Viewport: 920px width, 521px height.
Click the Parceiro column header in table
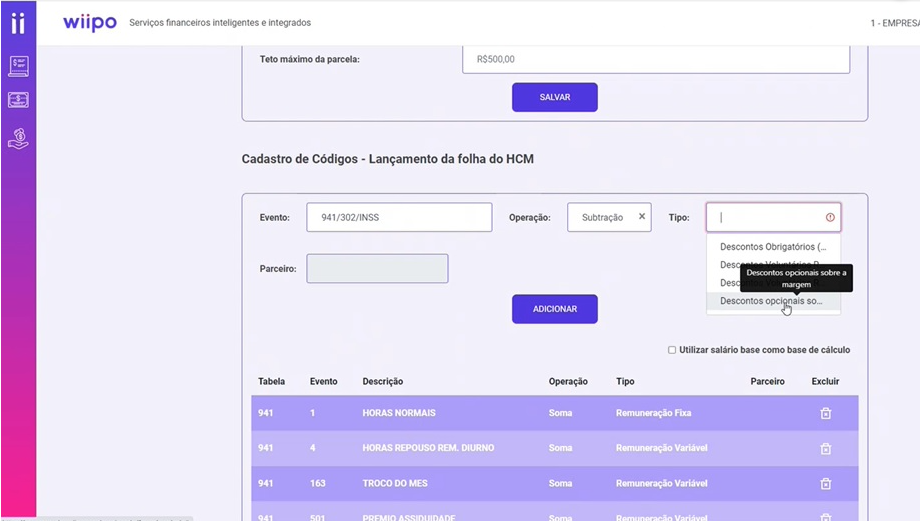click(767, 381)
